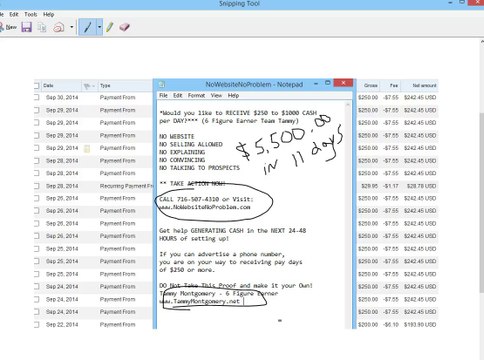This screenshot has height=360, width=484.
Task: Save the snip with floppy disk icon
Action: tap(27, 27)
